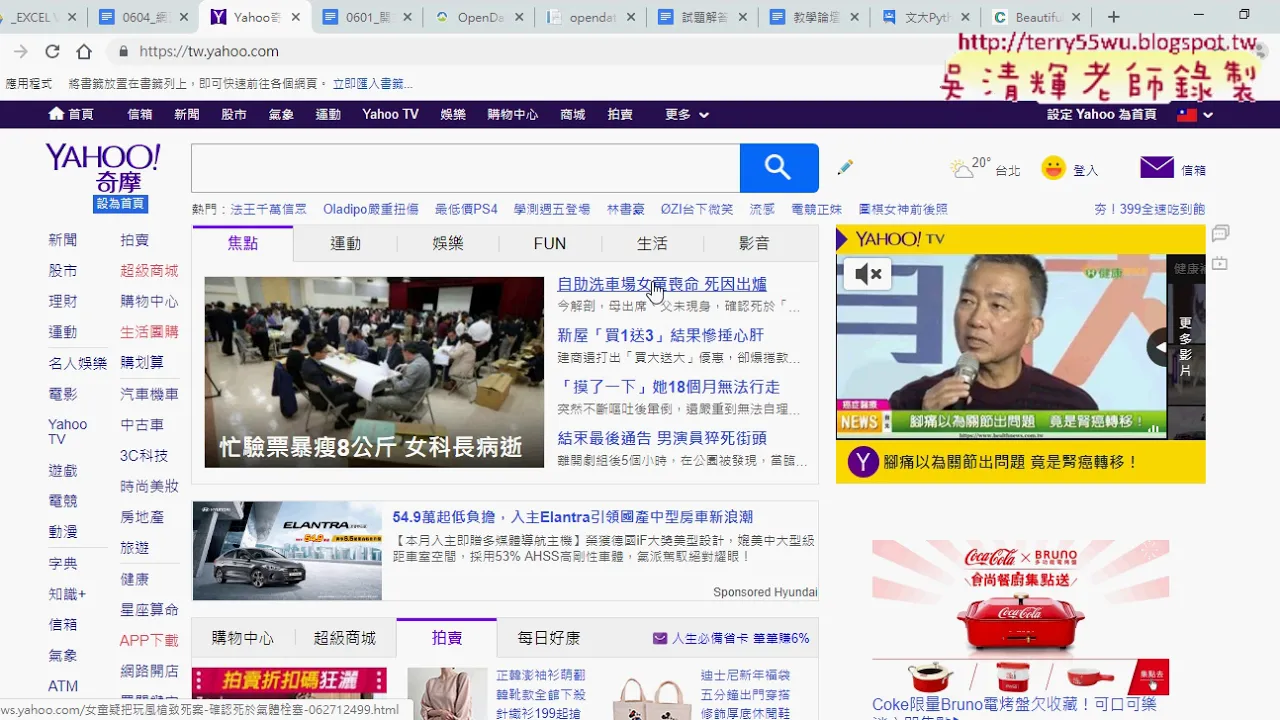Click the site lock icon in the address bar
This screenshot has width=1280, height=720.
[123, 51]
